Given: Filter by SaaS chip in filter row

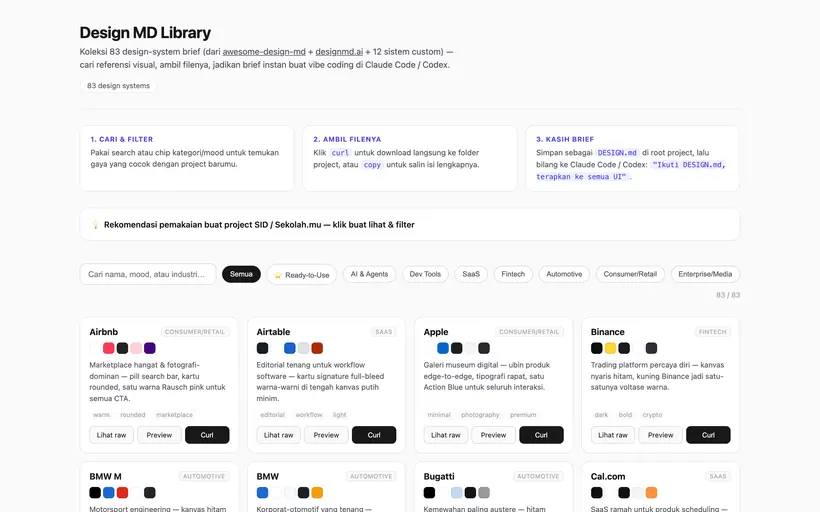Looking at the screenshot, I should coord(471,274).
